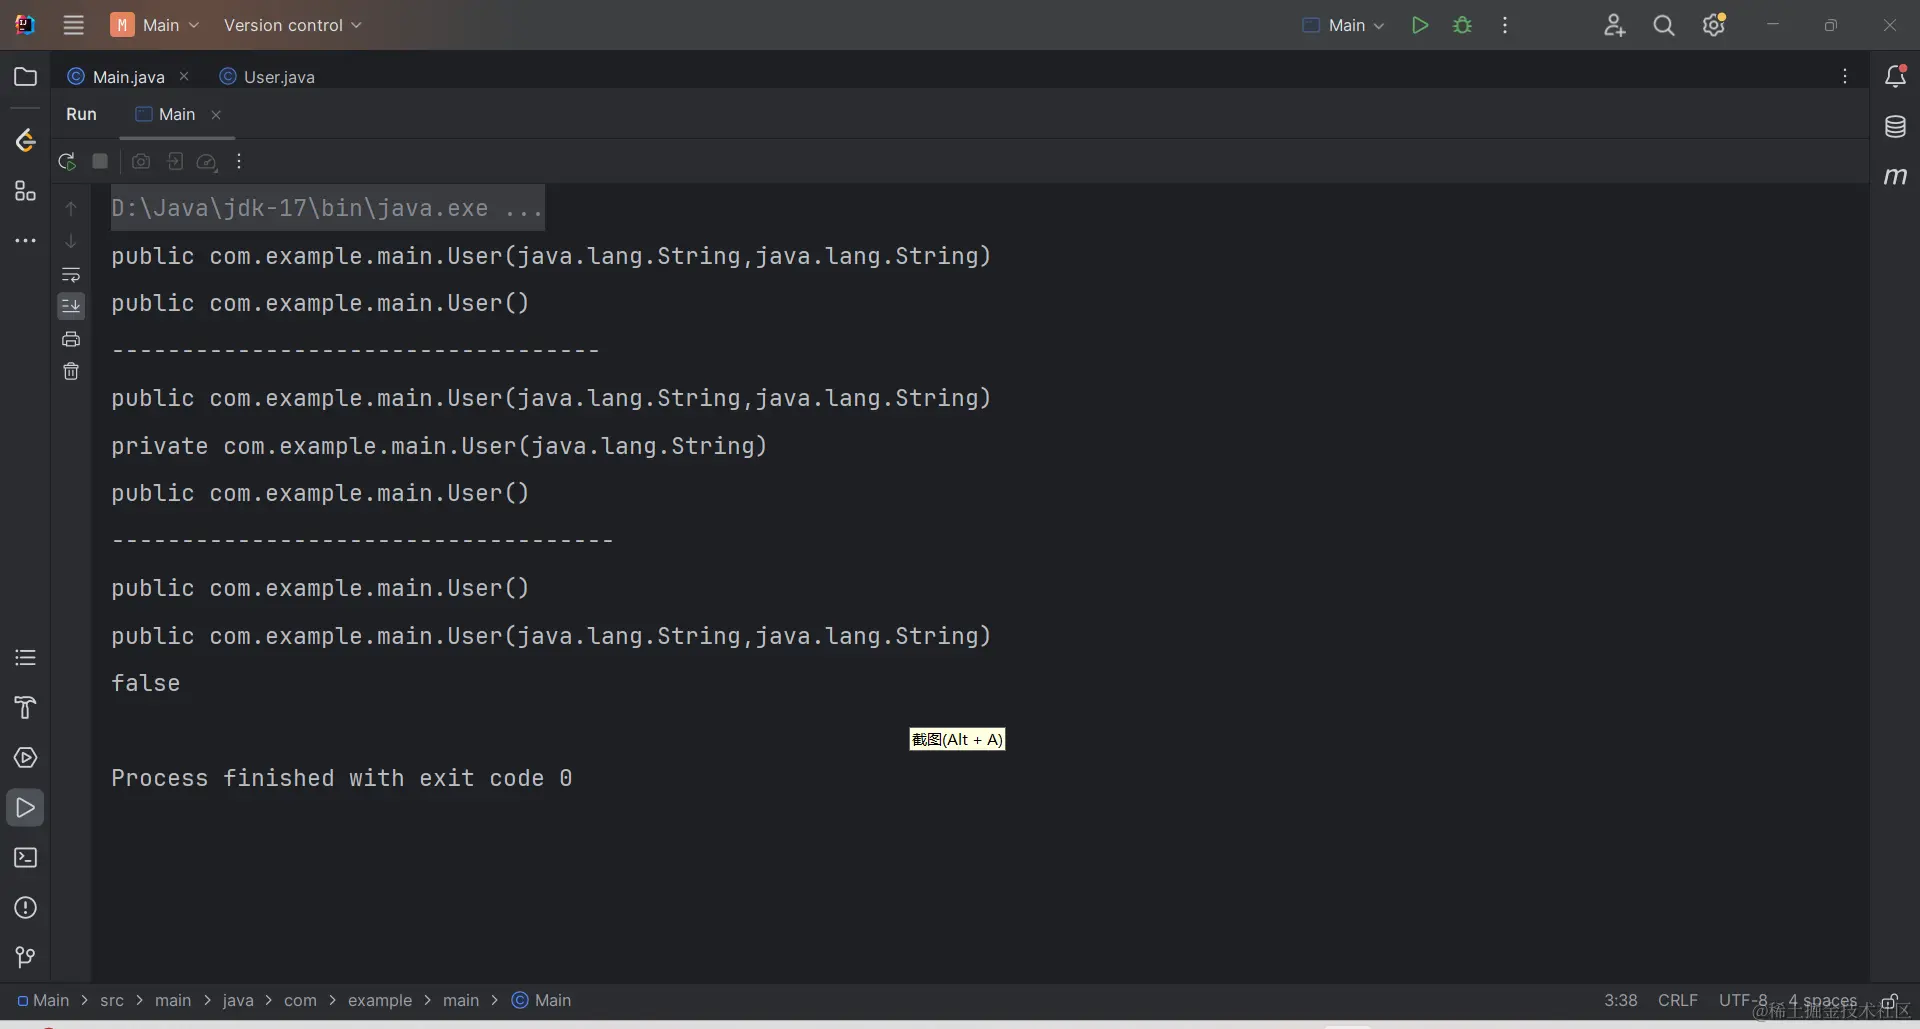Close the Main run tab
Image resolution: width=1920 pixels, height=1029 pixels.
pyautogui.click(x=216, y=115)
